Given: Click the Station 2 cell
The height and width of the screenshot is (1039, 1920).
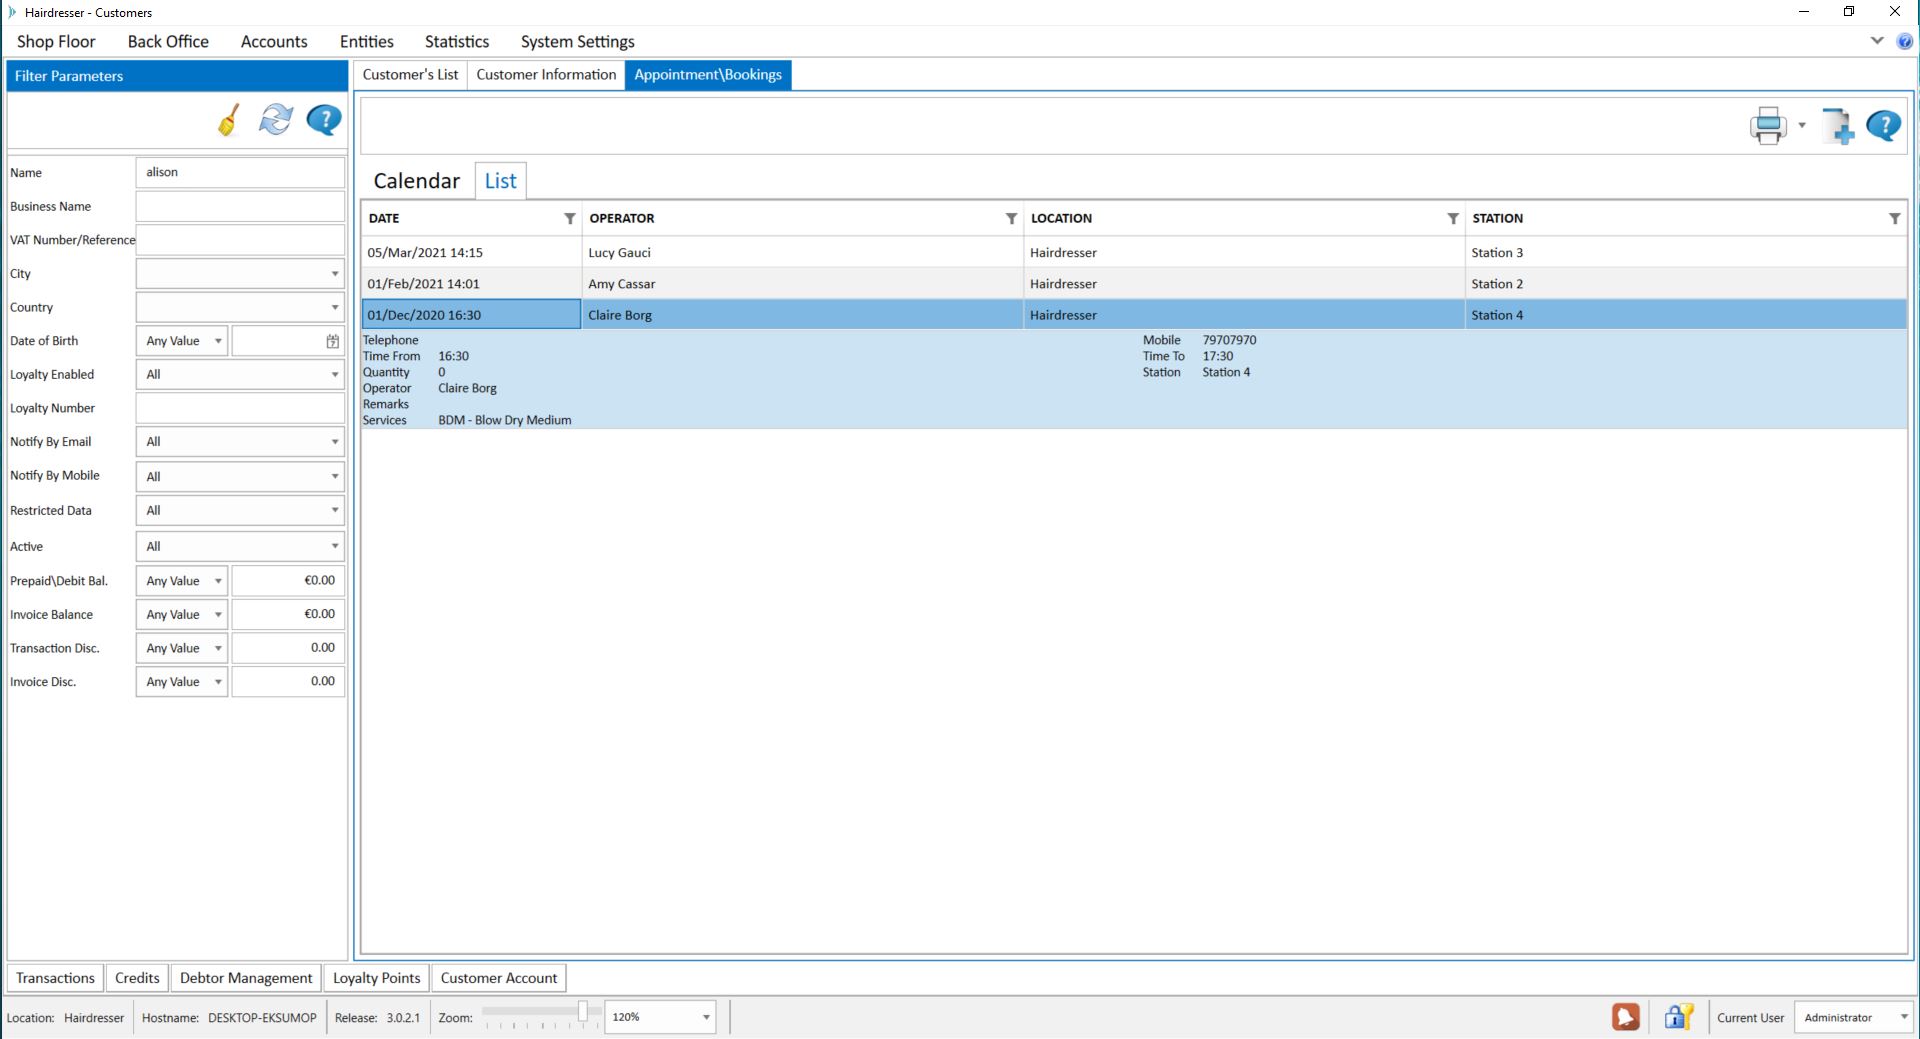Looking at the screenshot, I should click(x=1685, y=284).
